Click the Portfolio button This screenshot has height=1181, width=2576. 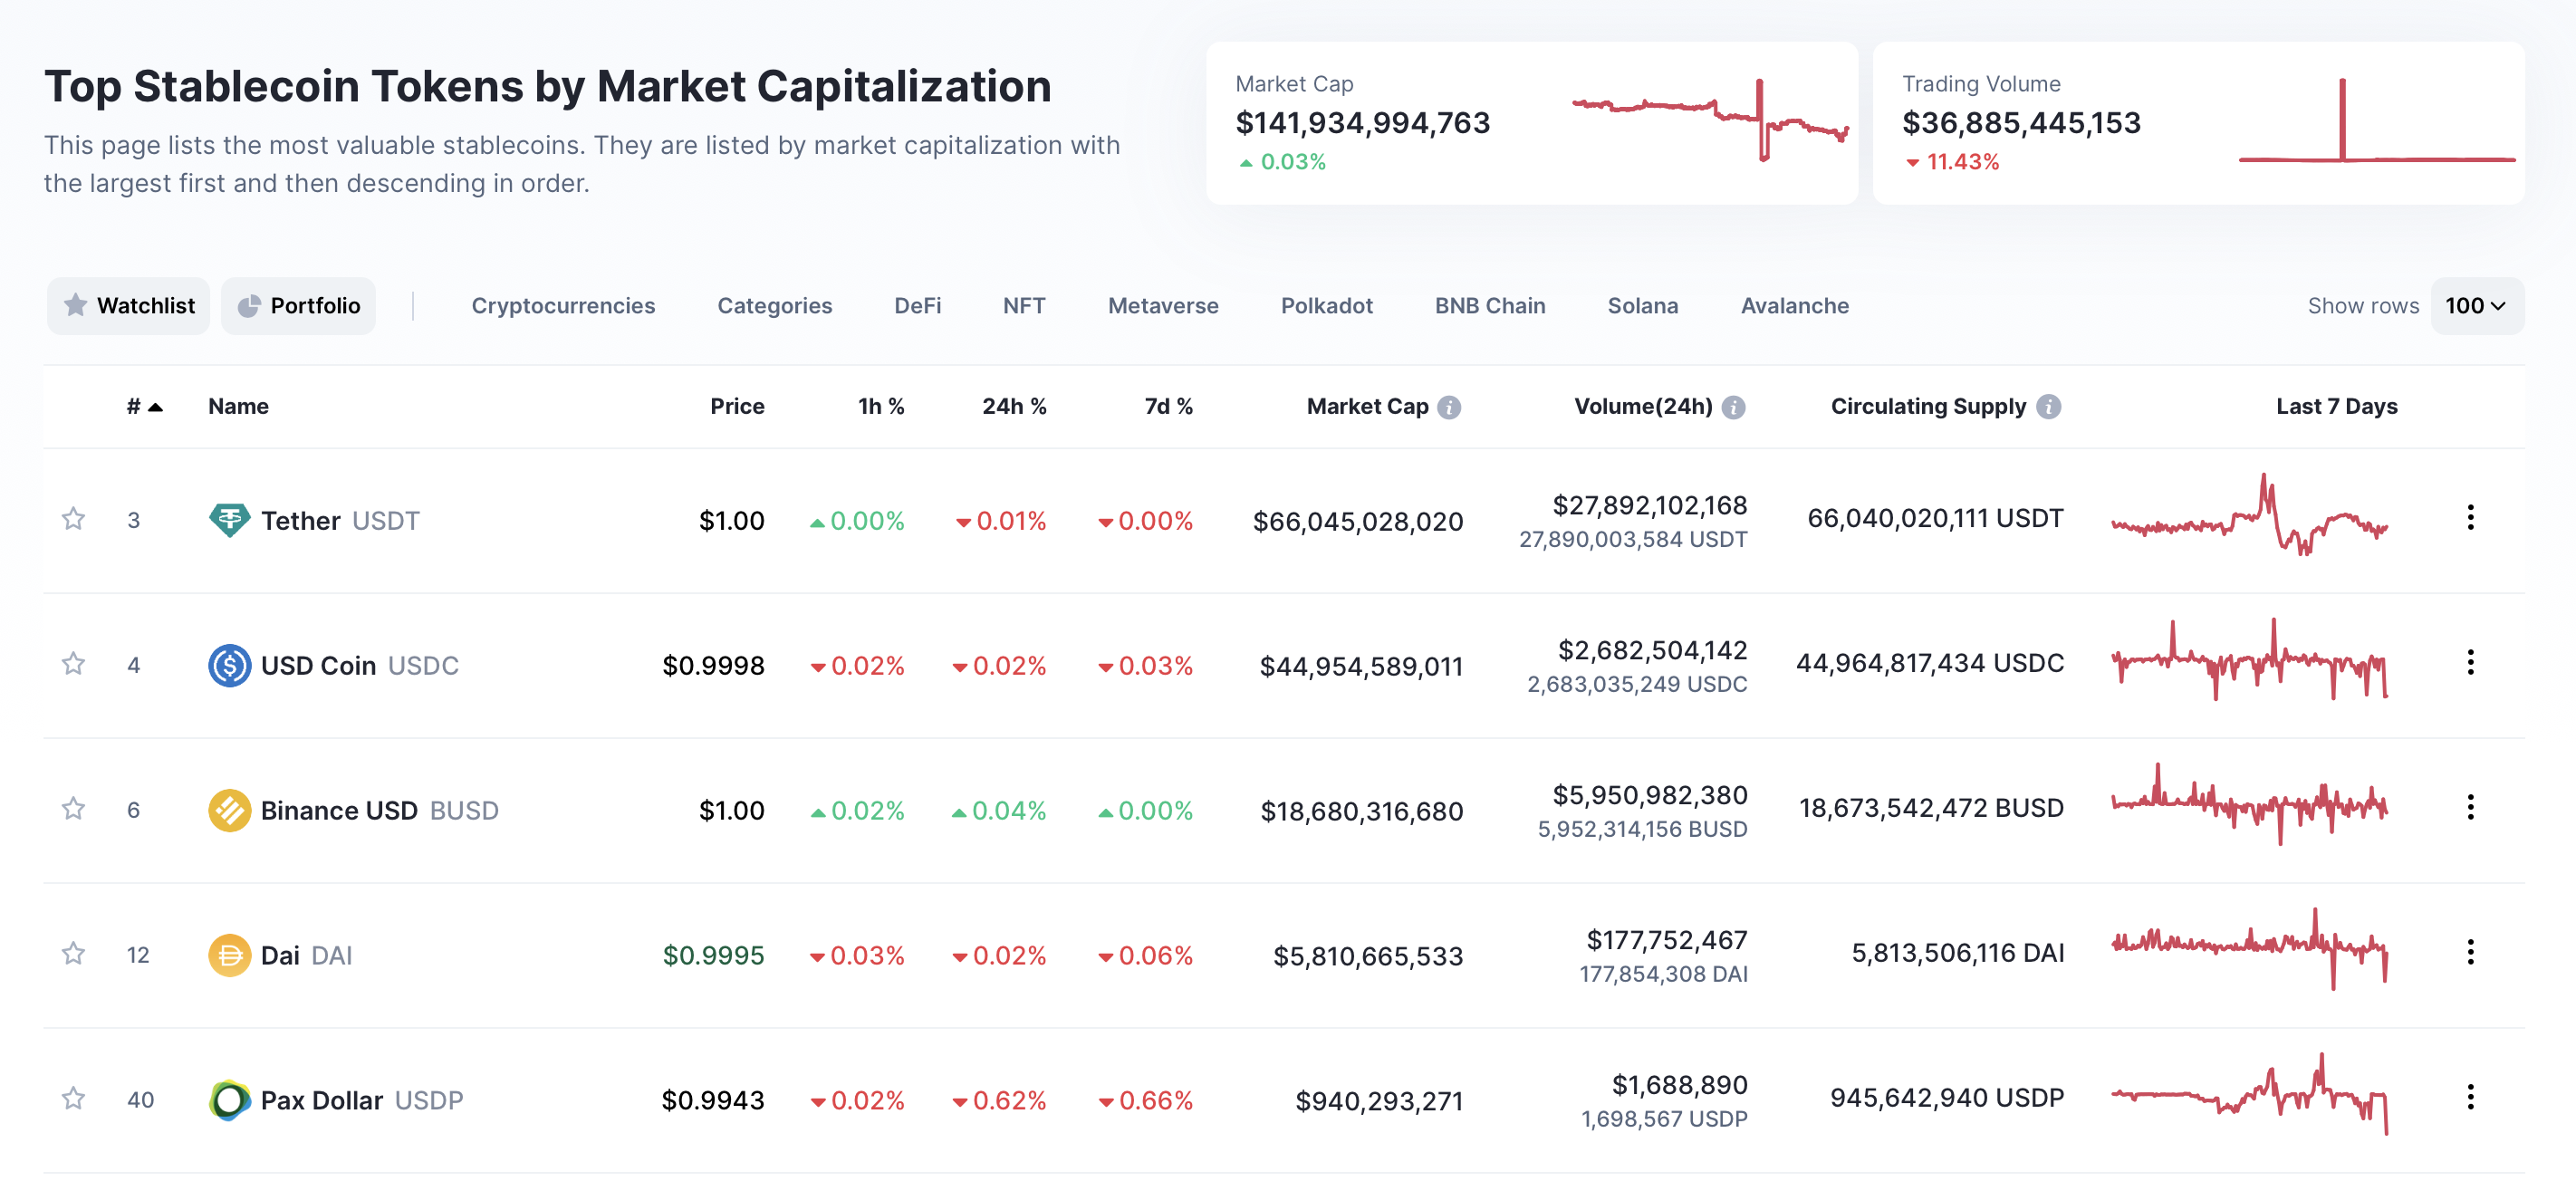point(298,306)
